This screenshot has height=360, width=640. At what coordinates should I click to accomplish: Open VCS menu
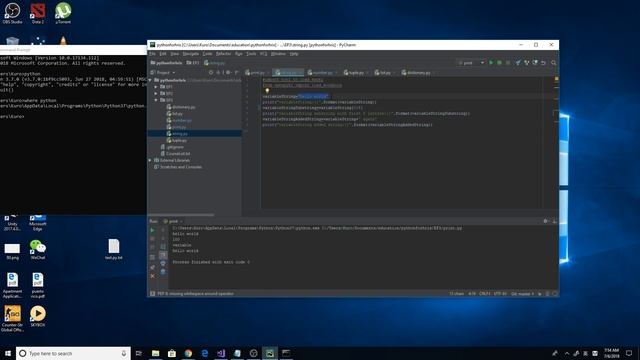coord(264,54)
